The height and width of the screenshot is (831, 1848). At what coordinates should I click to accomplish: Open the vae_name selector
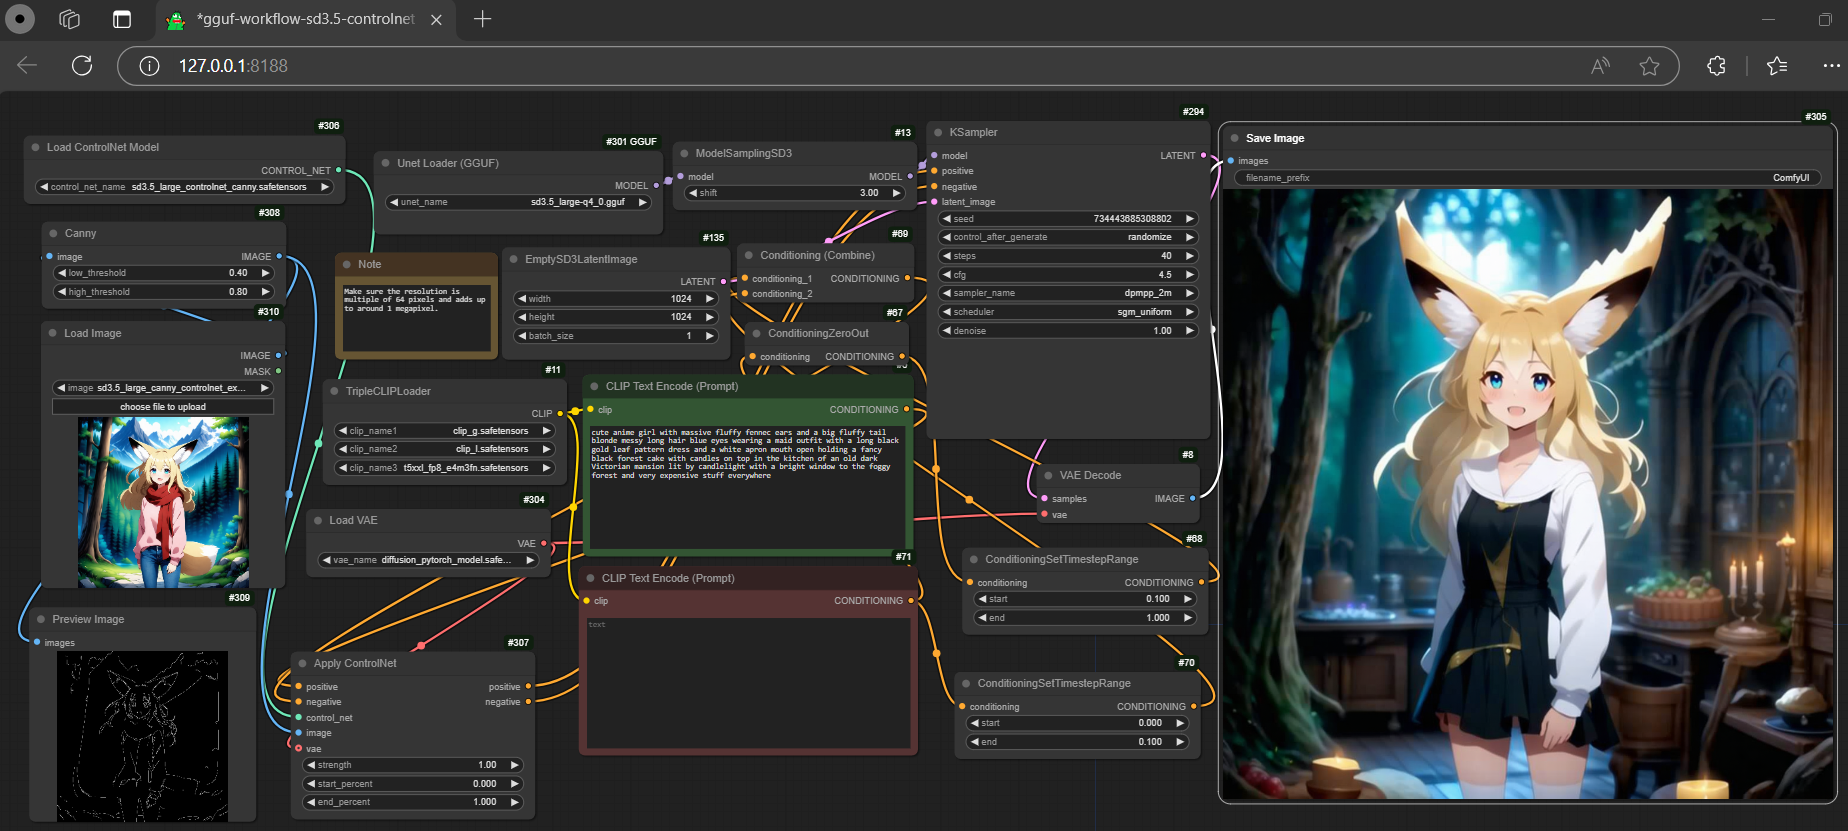click(x=429, y=560)
